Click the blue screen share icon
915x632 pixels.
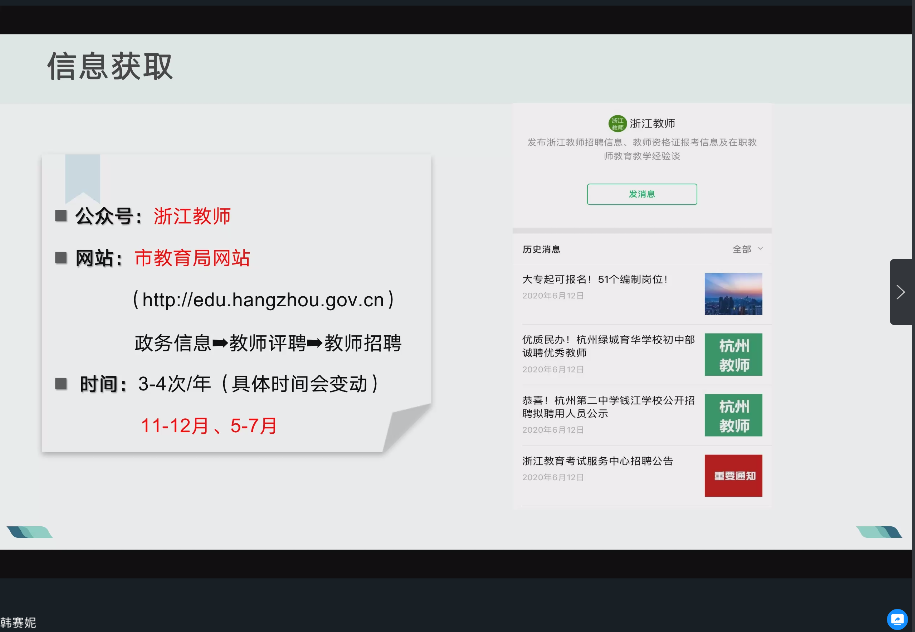tap(897, 619)
